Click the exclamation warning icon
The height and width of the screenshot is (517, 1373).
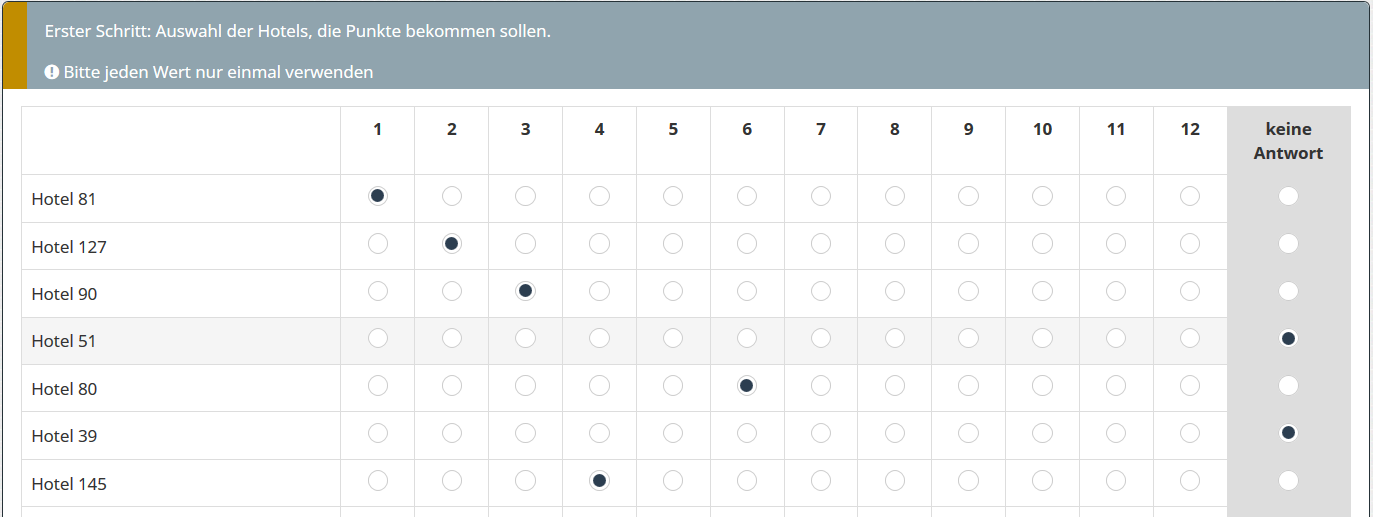tap(52, 72)
